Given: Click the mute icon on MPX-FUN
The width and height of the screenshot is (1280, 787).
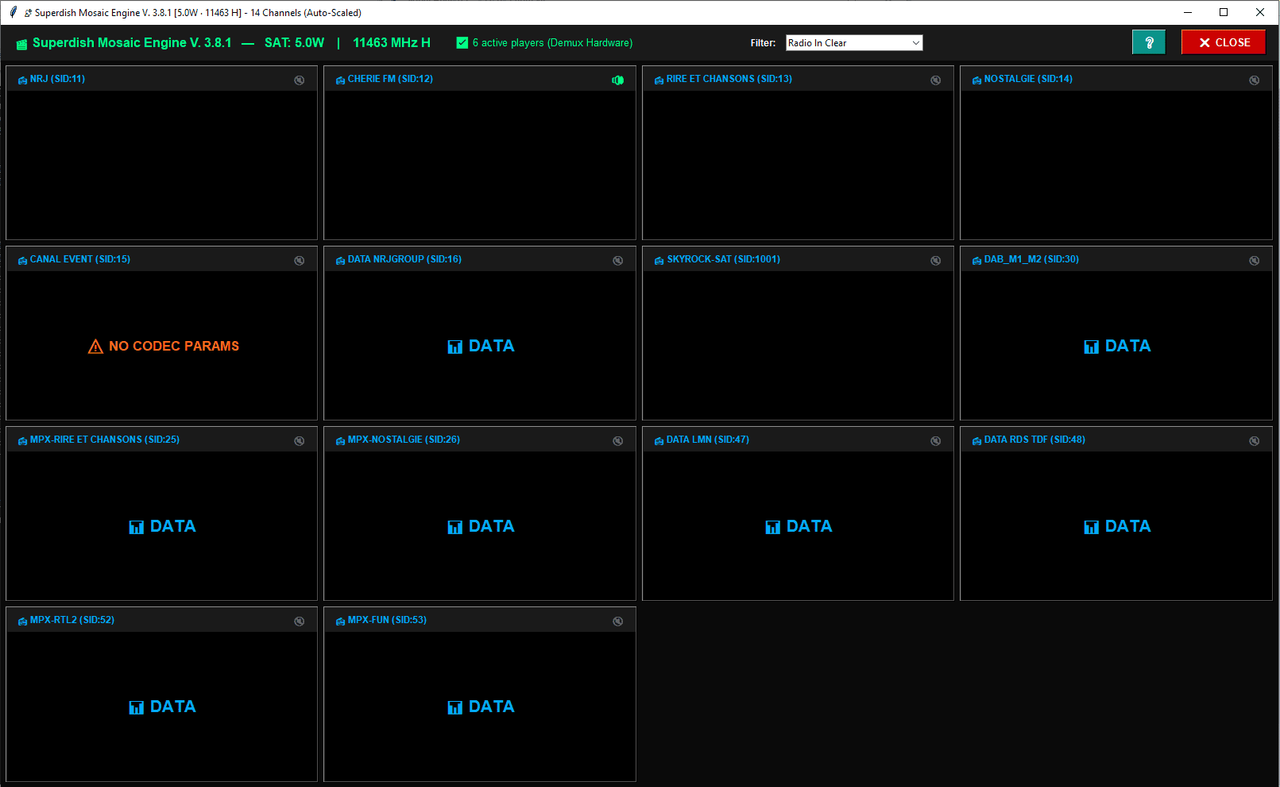Looking at the screenshot, I should pyautogui.click(x=618, y=621).
